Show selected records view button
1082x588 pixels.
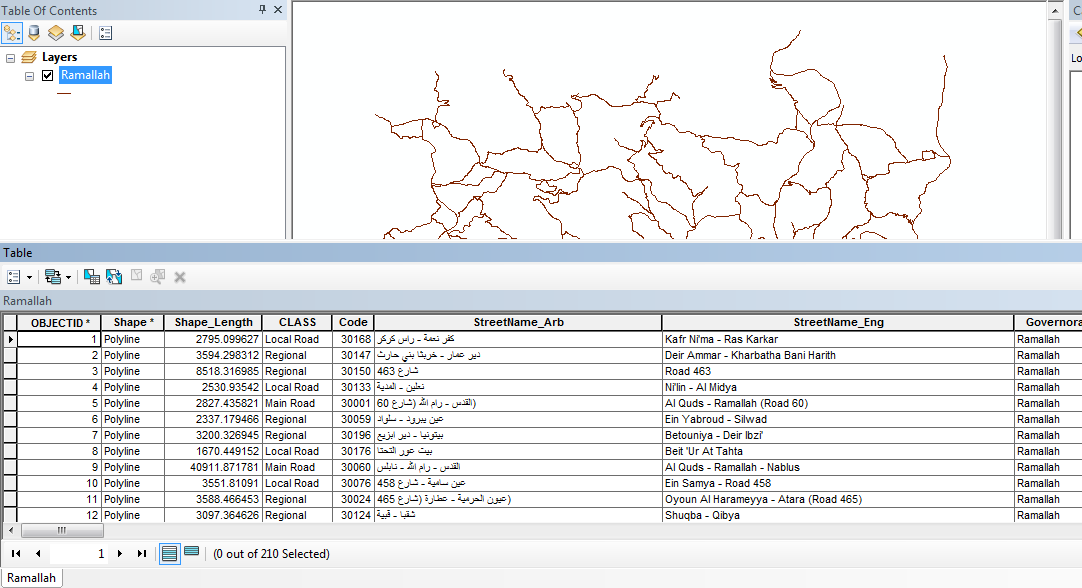click(192, 553)
